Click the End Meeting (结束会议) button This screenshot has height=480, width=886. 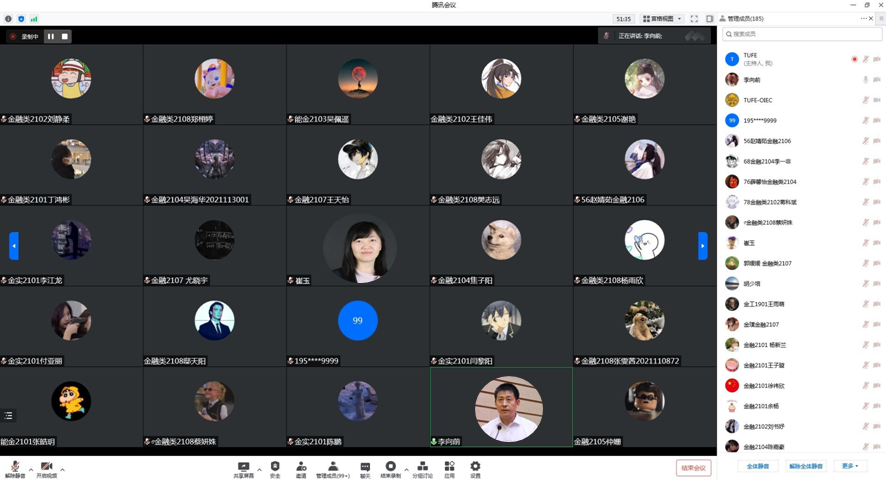click(693, 468)
